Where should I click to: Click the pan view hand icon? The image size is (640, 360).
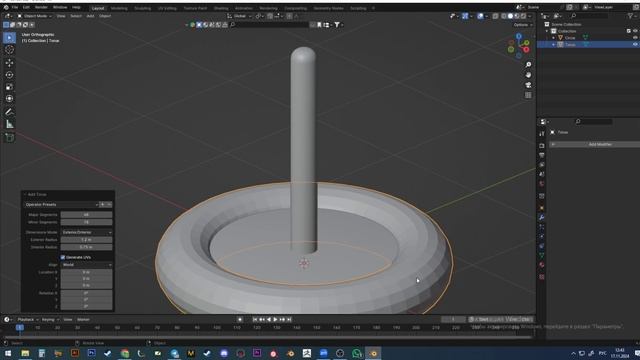click(x=528, y=75)
